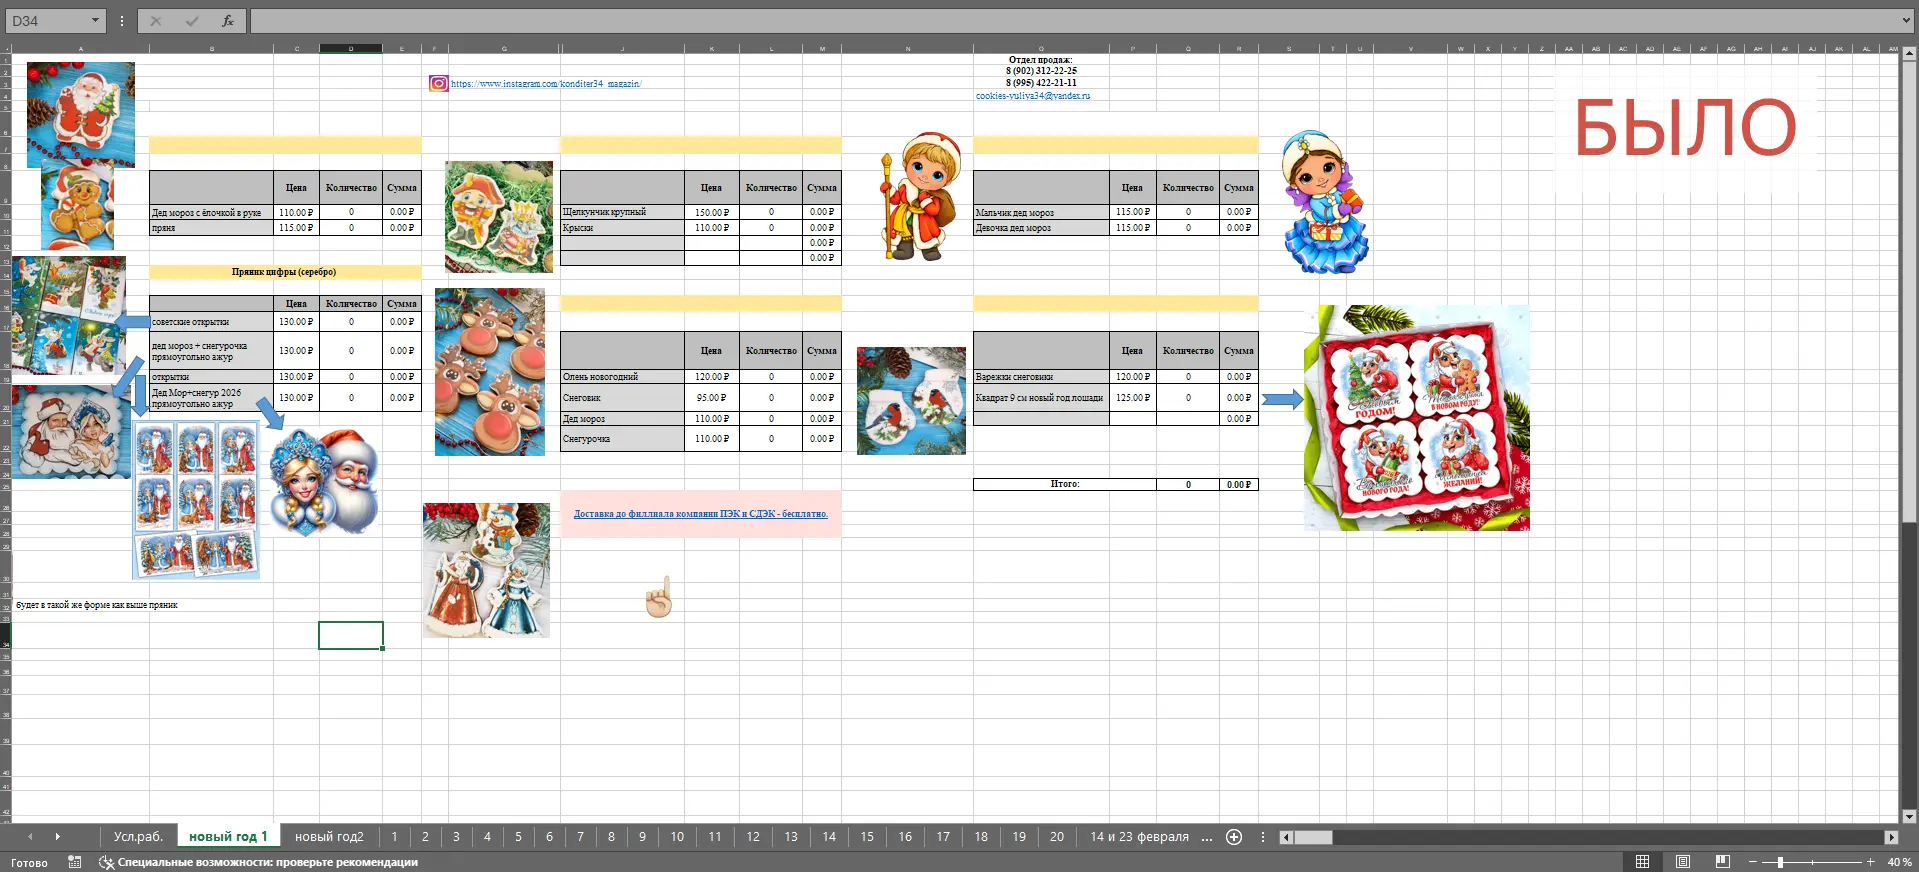This screenshot has height=872, width=1919.
Task: Select the red gift box cookies image
Action: pyautogui.click(x=1417, y=418)
